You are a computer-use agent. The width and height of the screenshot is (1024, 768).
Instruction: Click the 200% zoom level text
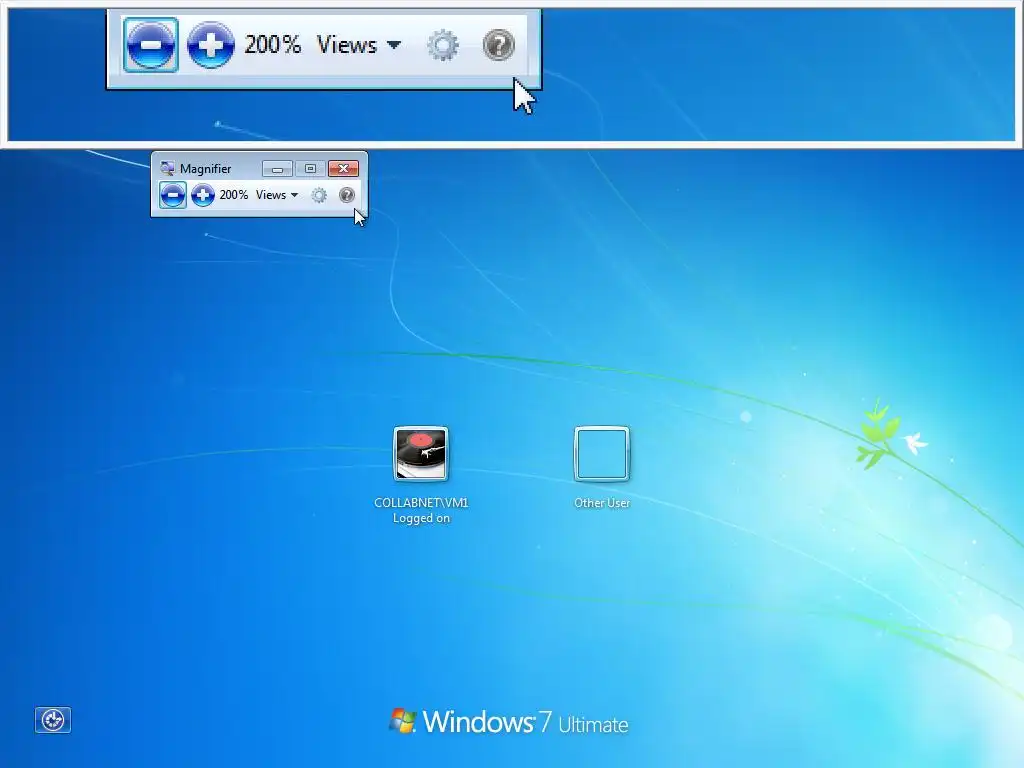pyautogui.click(x=234, y=195)
